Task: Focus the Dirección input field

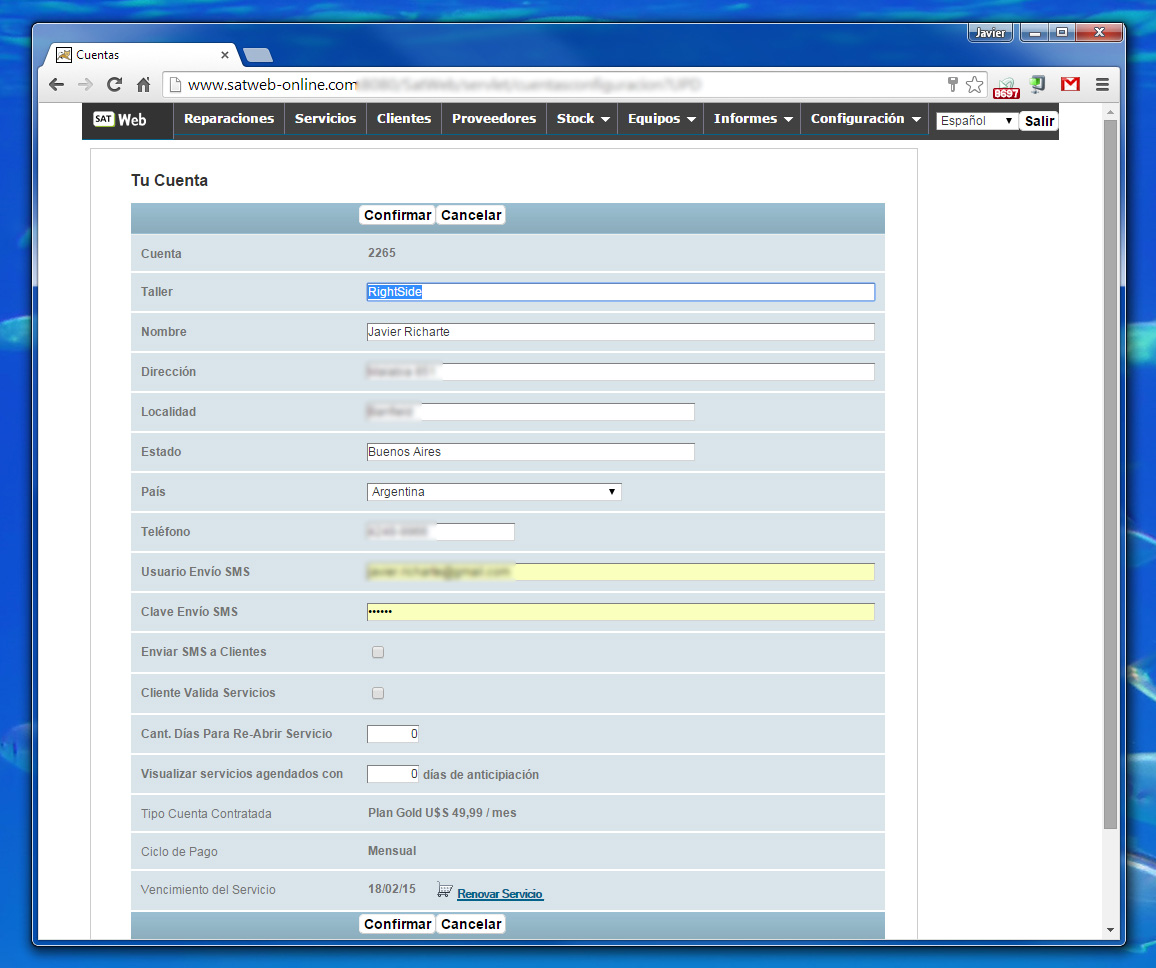Action: tap(621, 372)
